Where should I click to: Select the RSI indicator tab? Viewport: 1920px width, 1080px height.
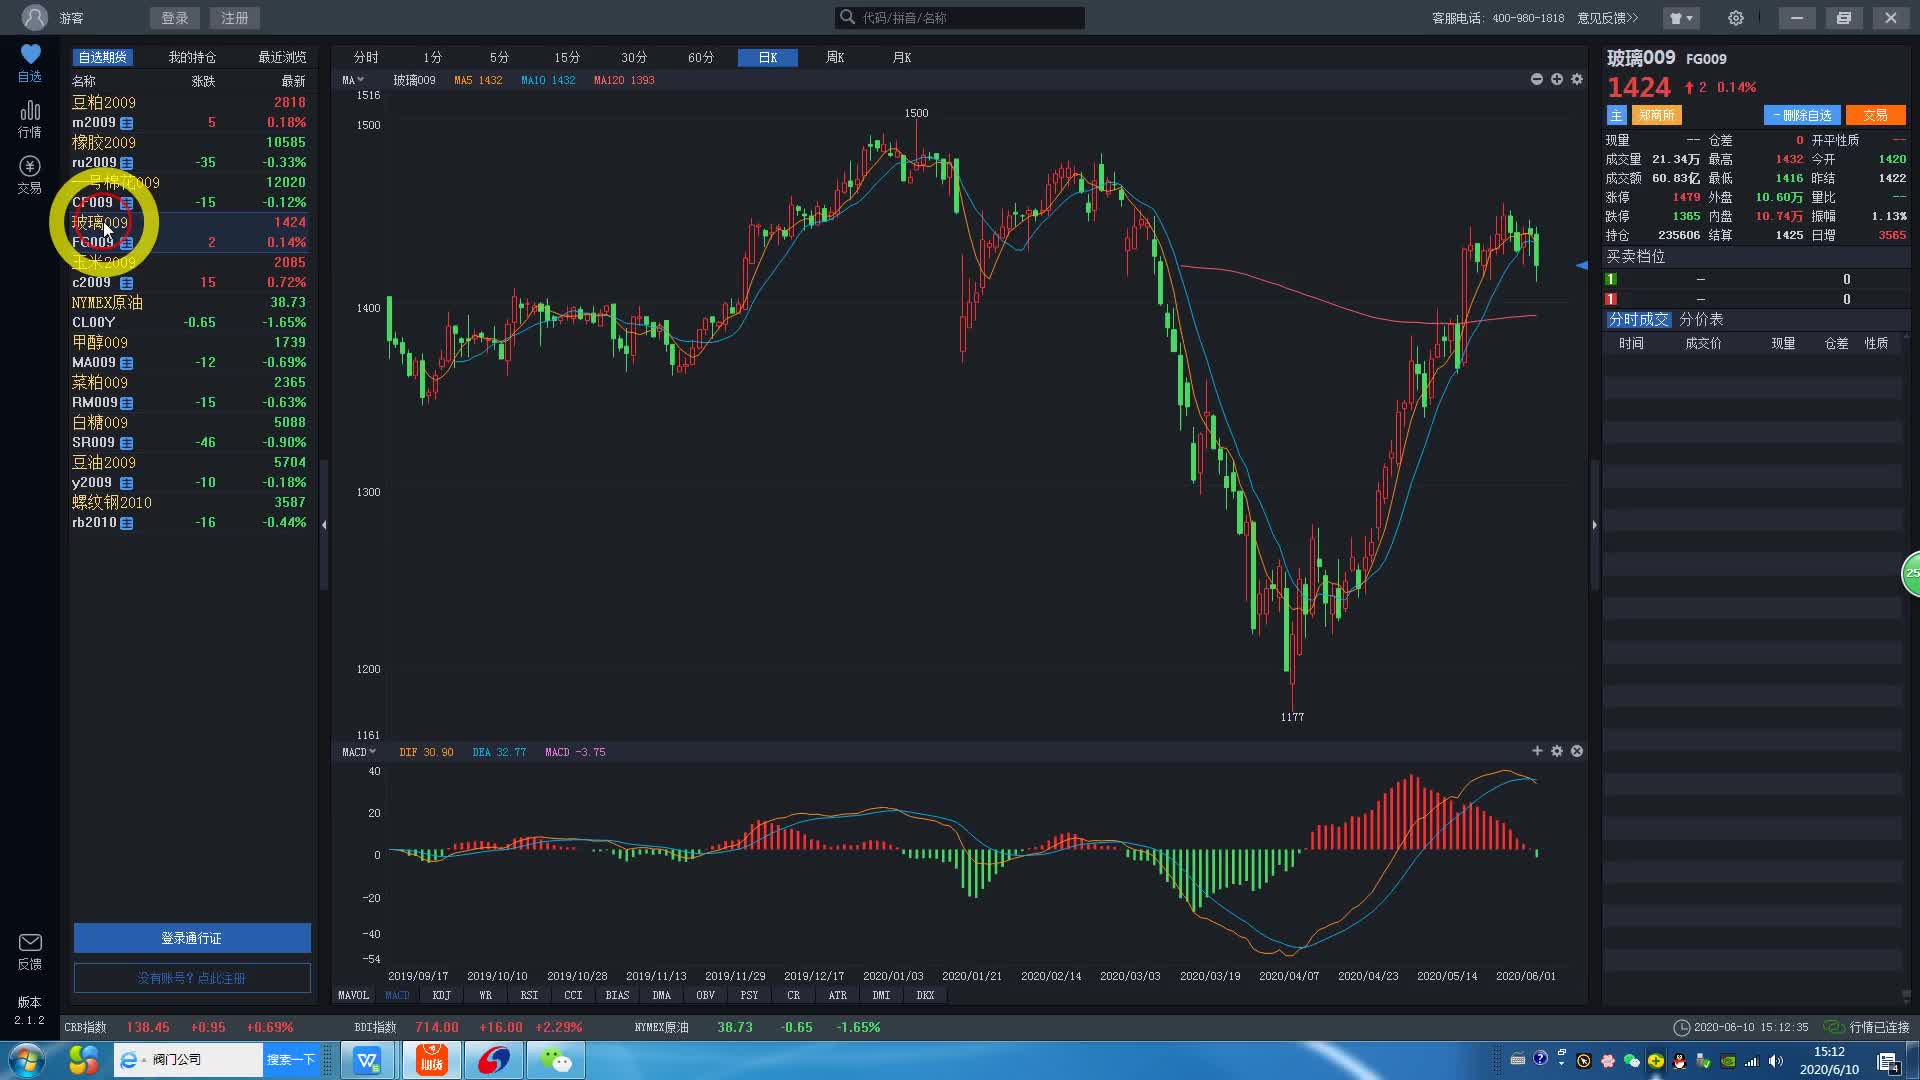(x=529, y=996)
